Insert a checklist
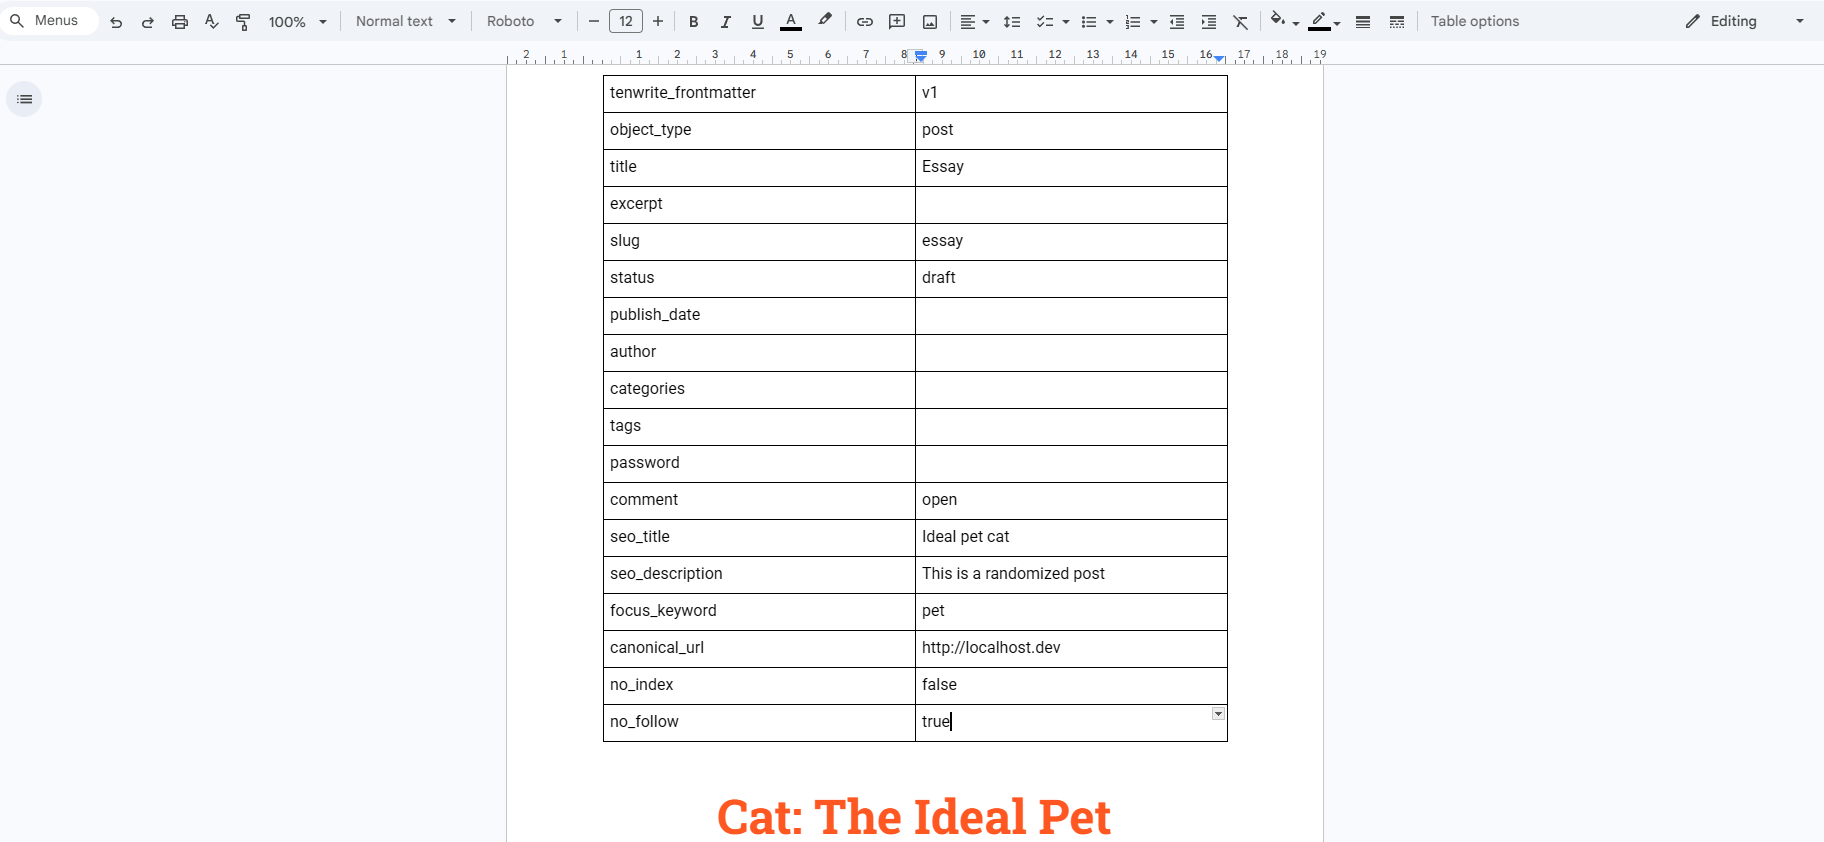The width and height of the screenshot is (1824, 842). (1044, 21)
